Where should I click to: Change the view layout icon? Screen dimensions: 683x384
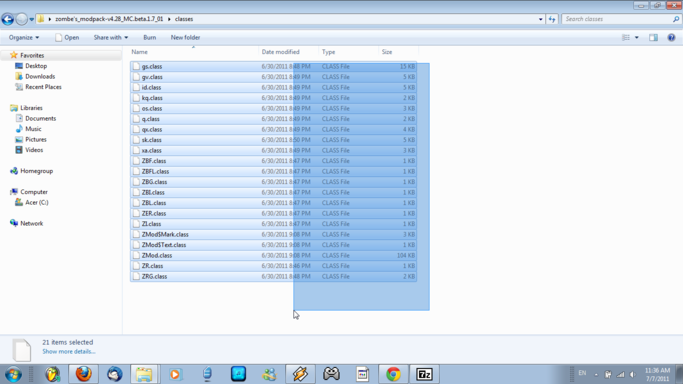click(626, 37)
